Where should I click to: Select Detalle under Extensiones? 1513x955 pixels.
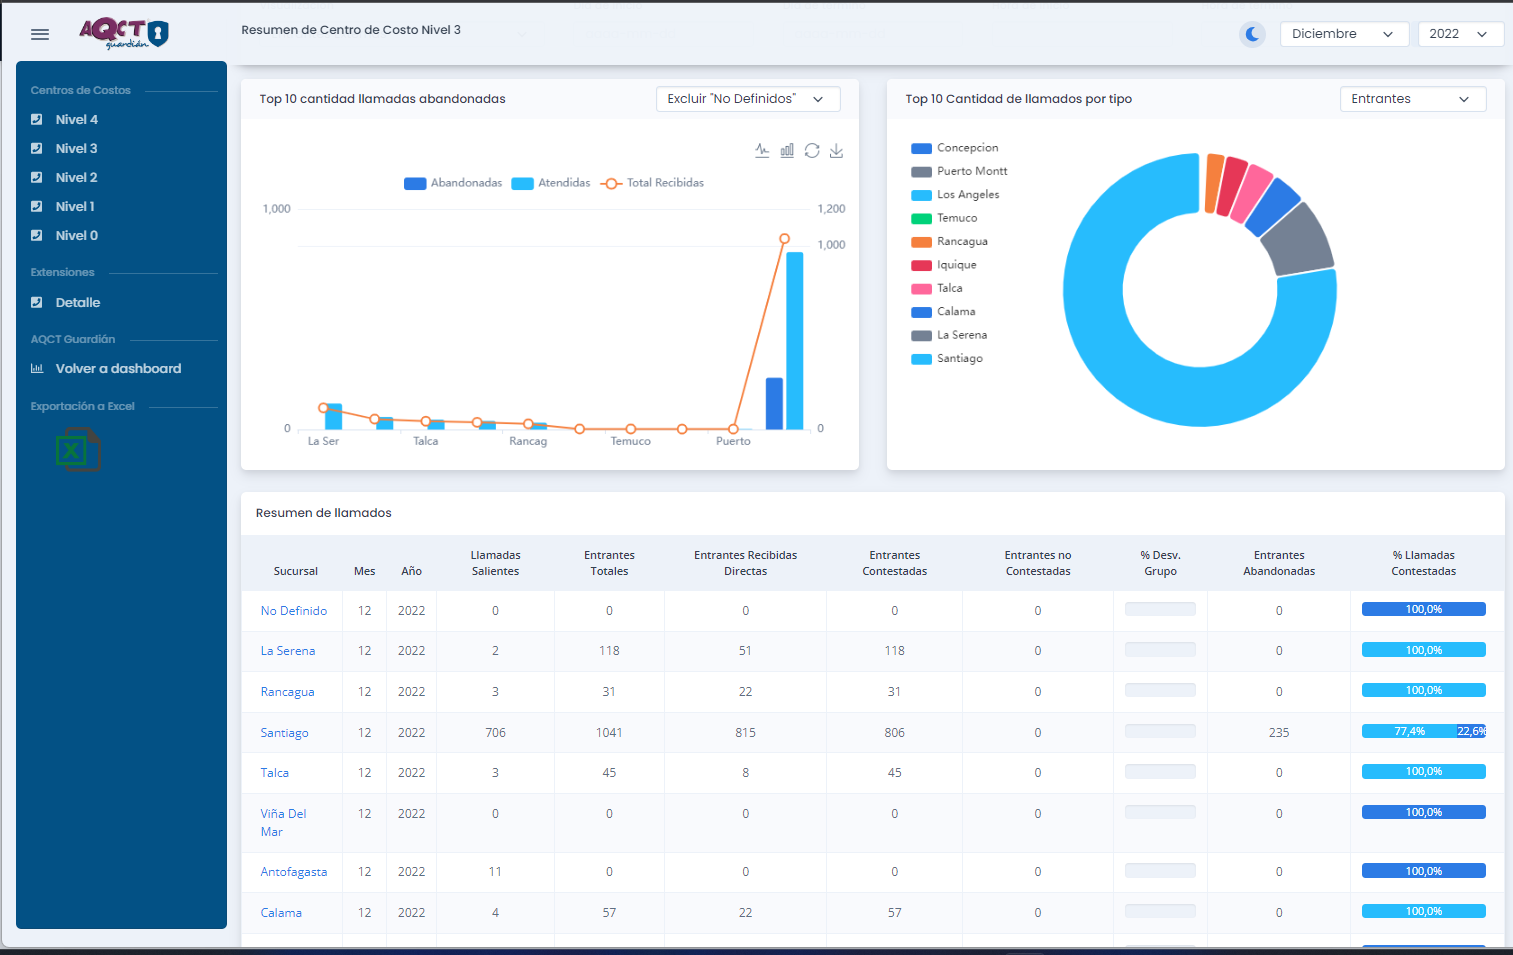(x=77, y=302)
